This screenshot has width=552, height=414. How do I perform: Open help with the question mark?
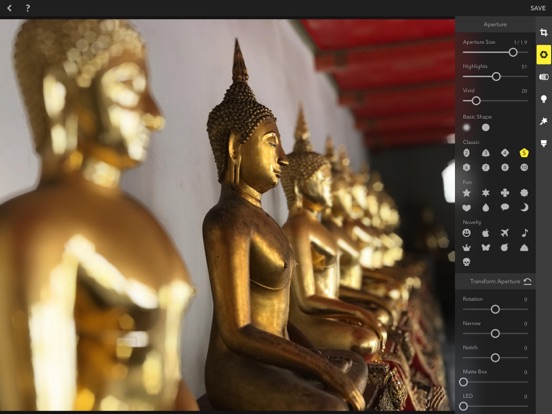coord(28,8)
